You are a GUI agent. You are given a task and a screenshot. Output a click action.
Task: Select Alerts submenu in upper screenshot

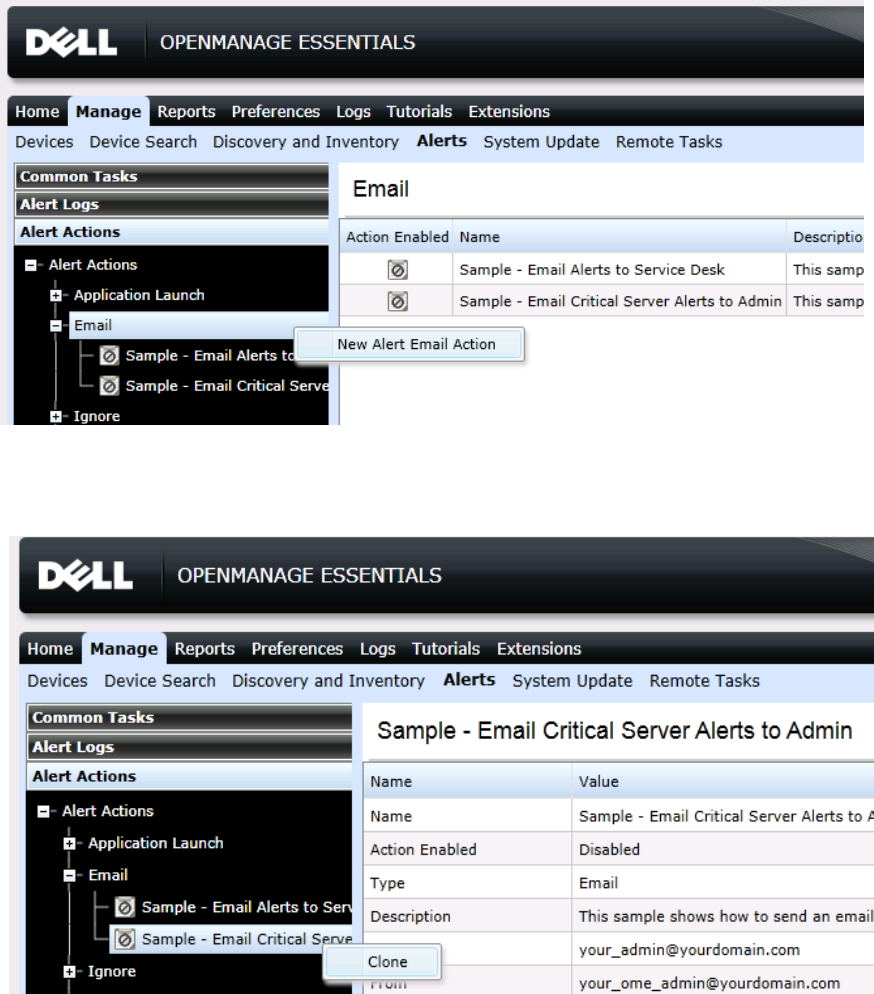pos(442,141)
